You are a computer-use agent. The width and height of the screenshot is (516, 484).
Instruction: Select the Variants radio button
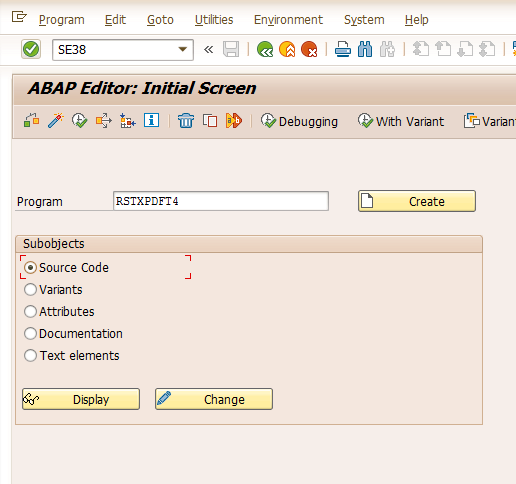tap(30, 290)
